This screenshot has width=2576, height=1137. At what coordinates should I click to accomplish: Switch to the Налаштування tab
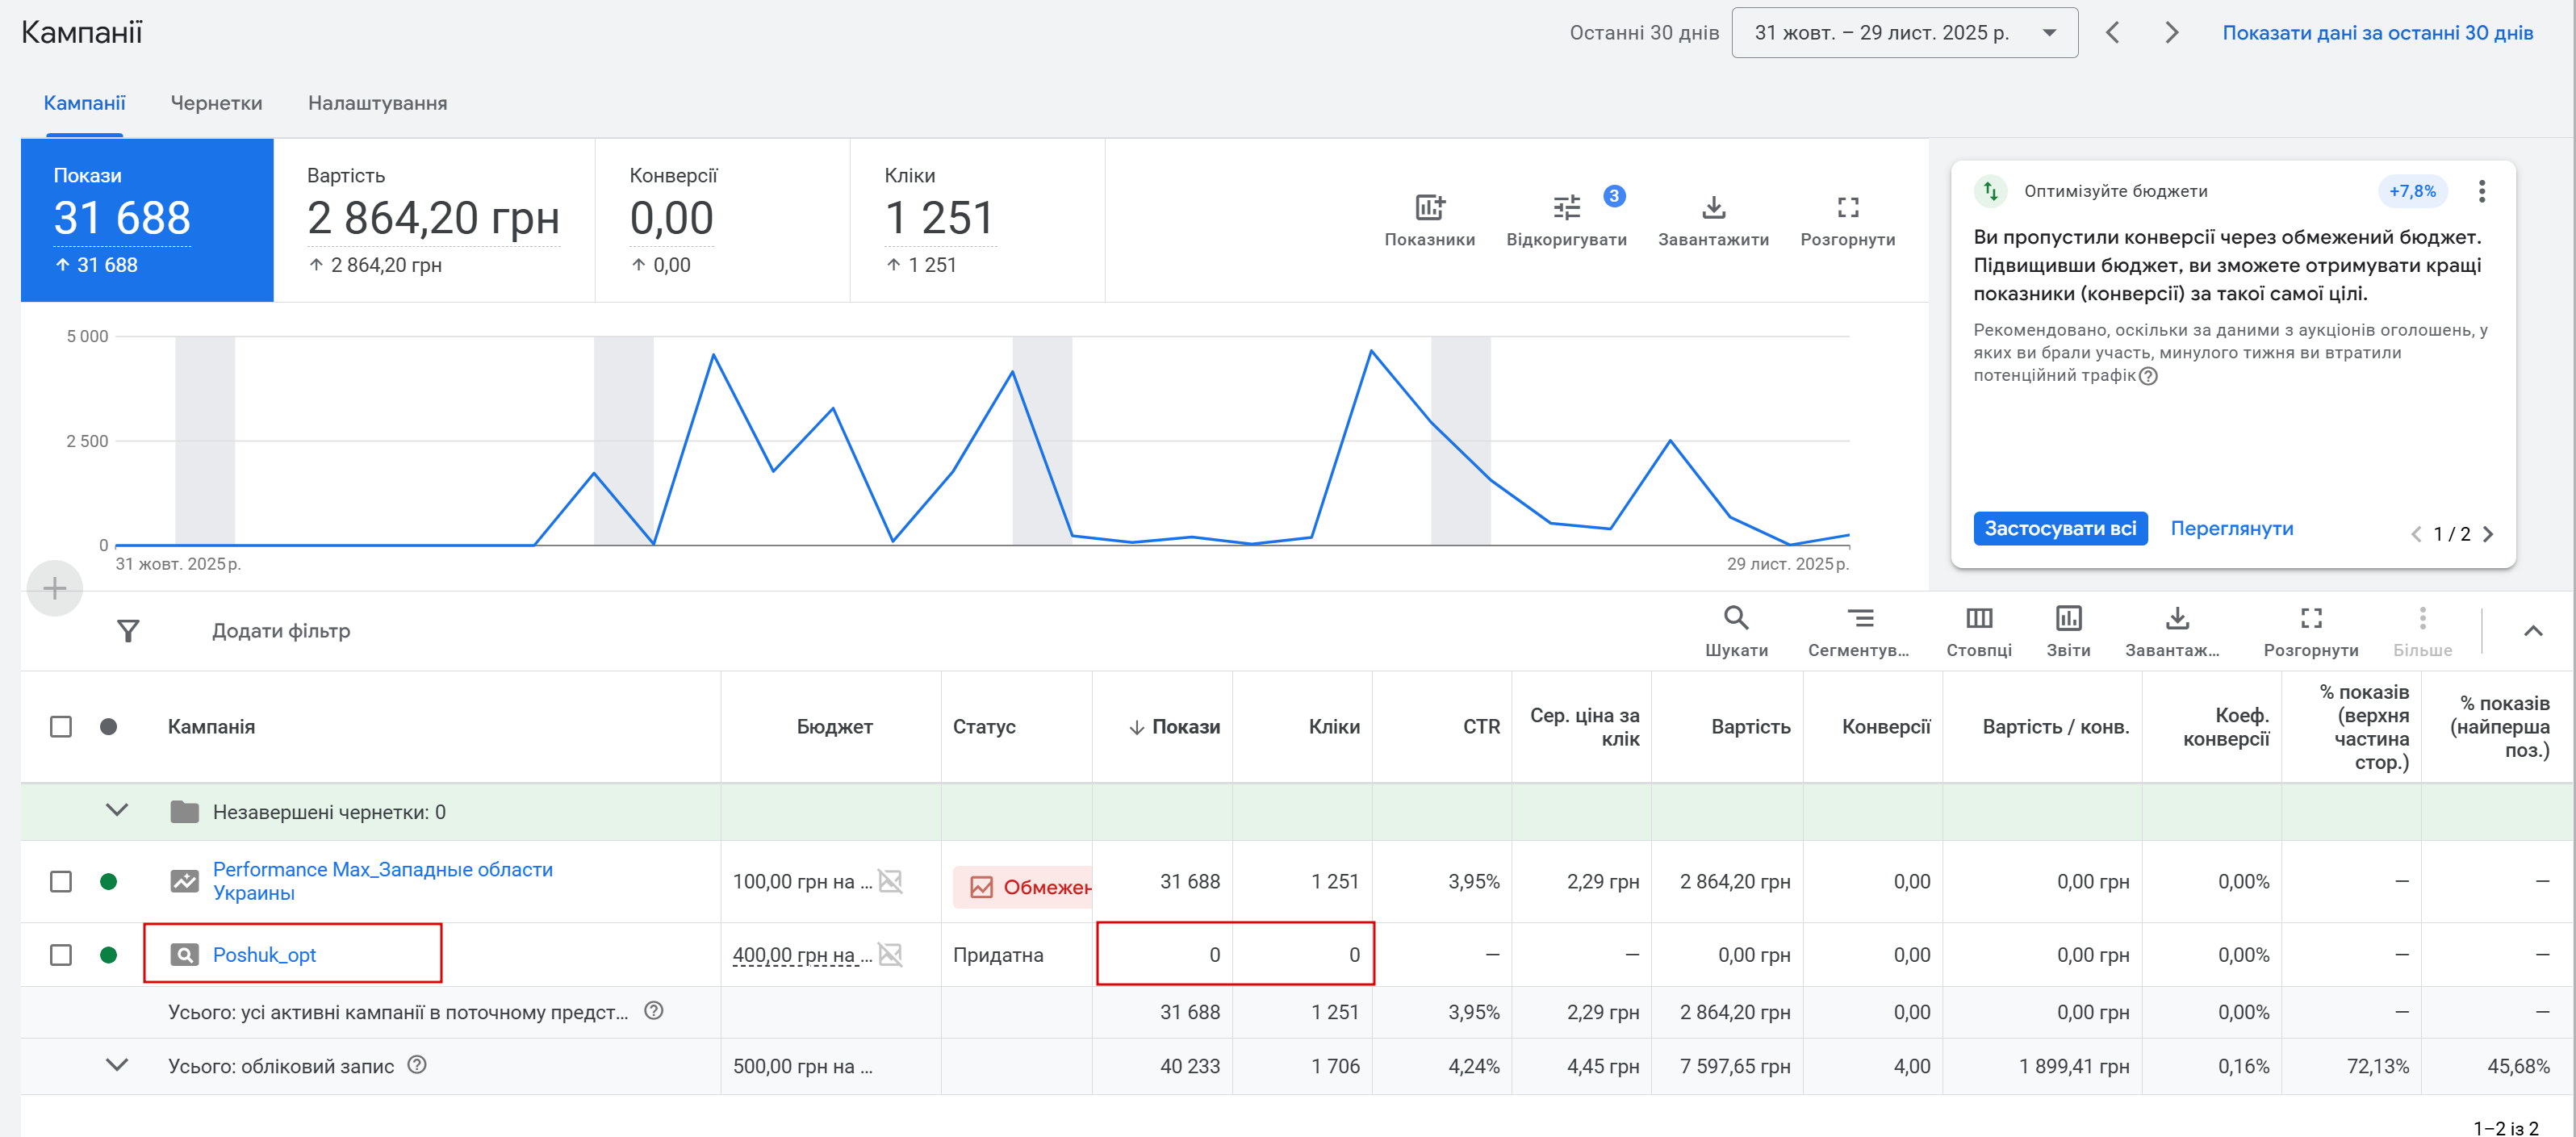(x=377, y=103)
